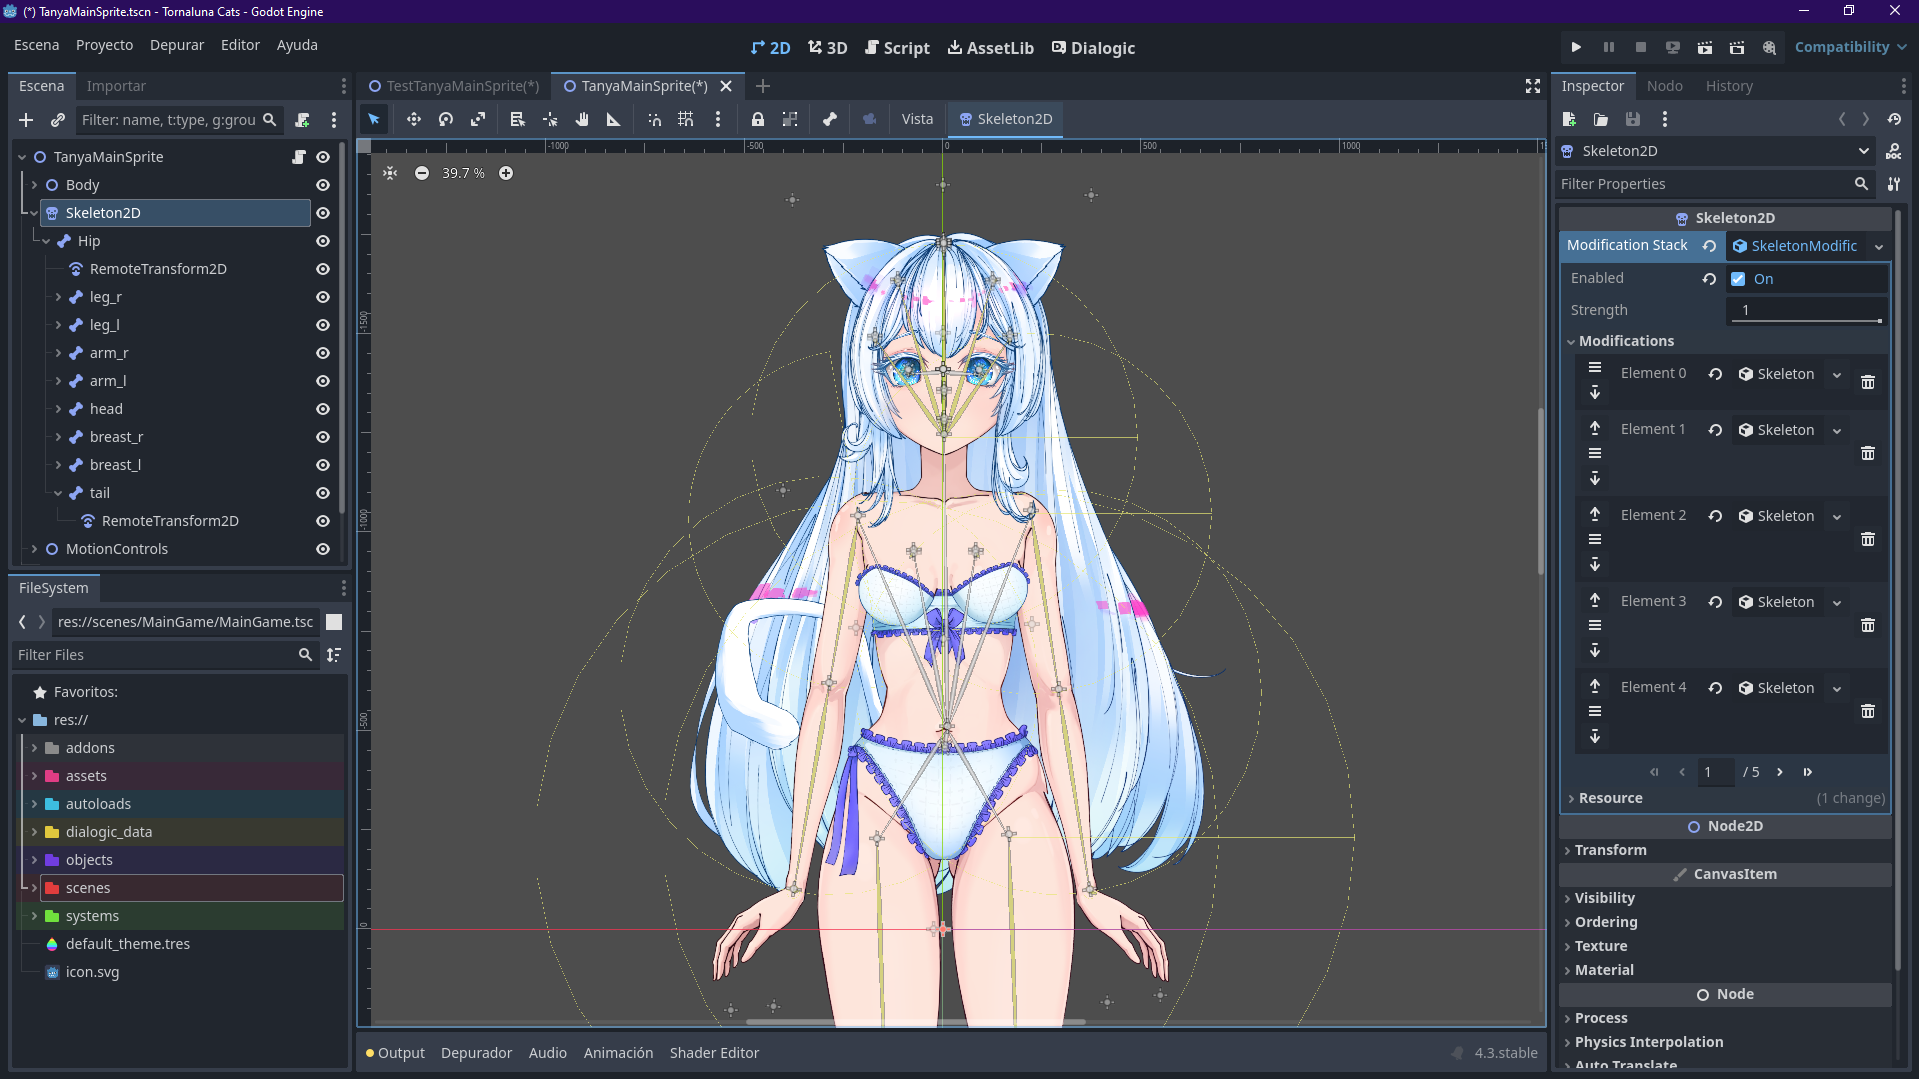Image resolution: width=1919 pixels, height=1079 pixels.
Task: Hide the Body node visibility
Action: click(323, 185)
